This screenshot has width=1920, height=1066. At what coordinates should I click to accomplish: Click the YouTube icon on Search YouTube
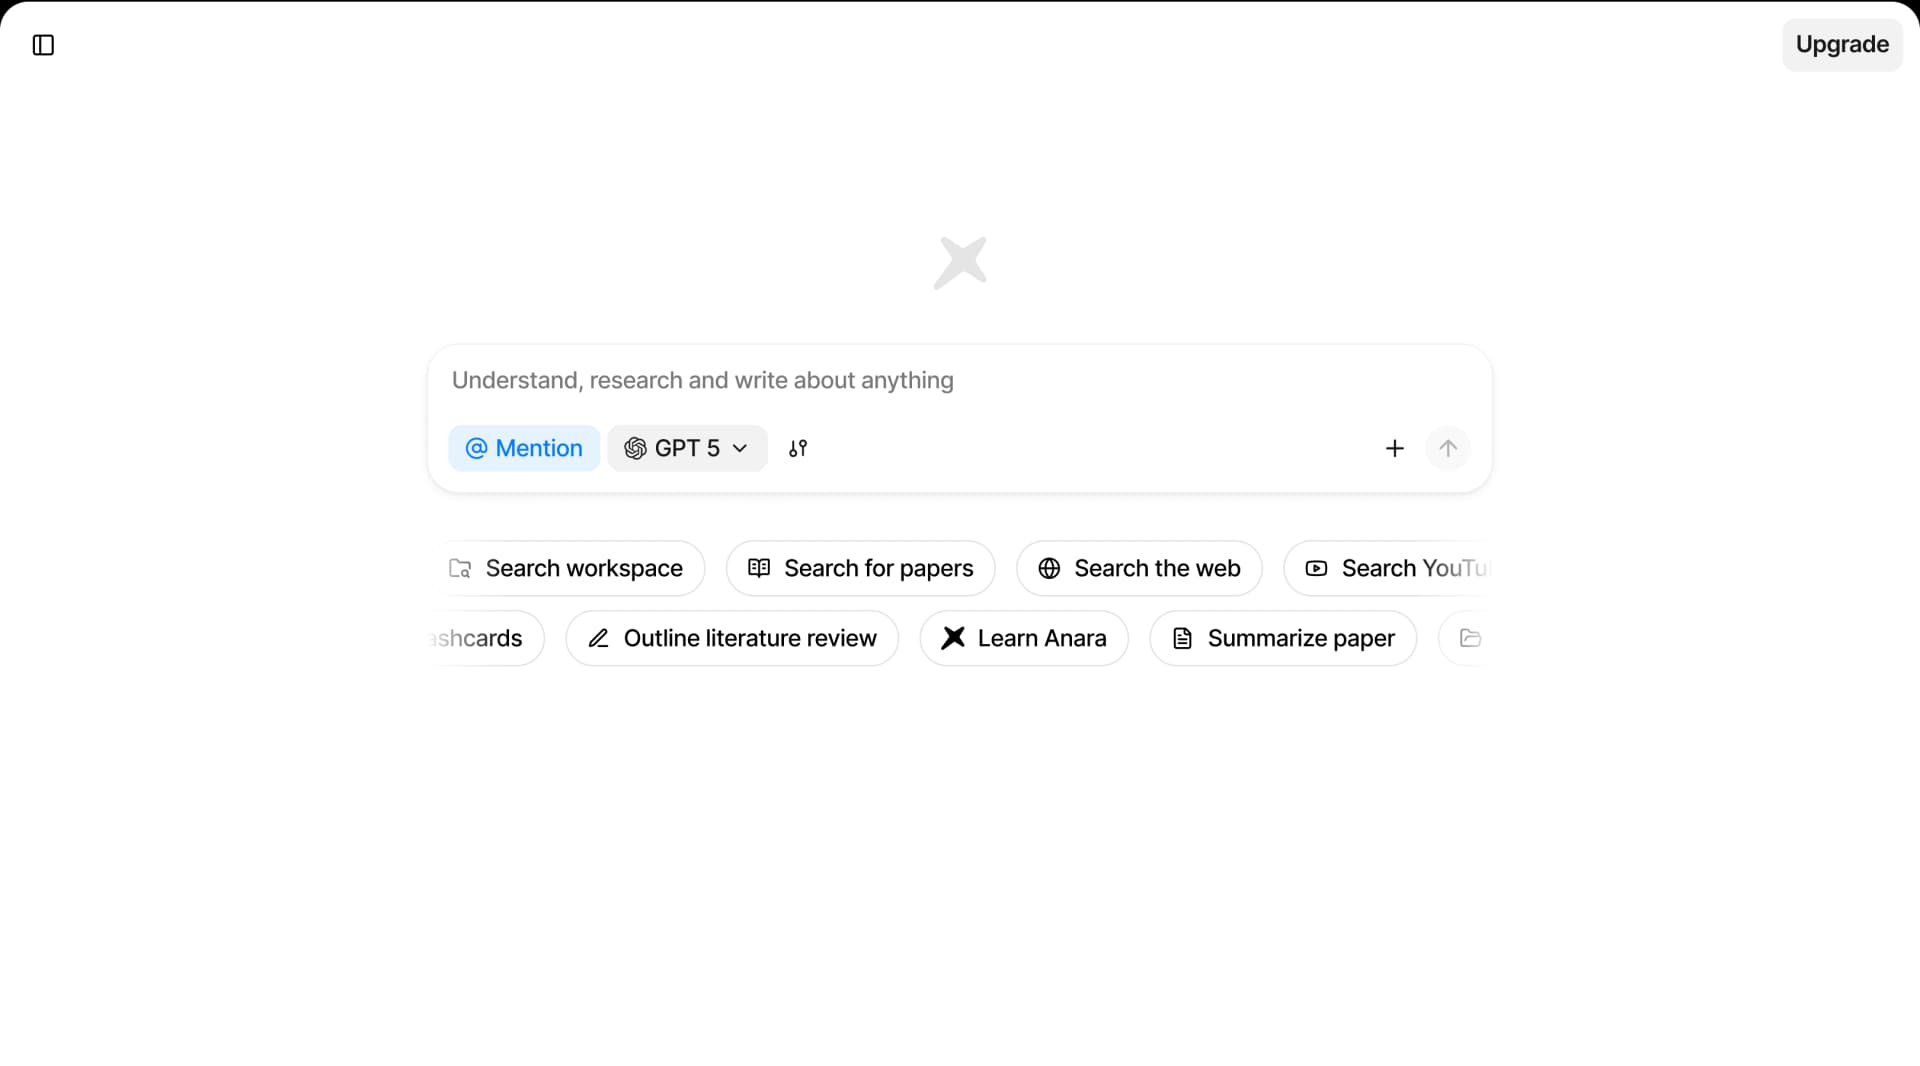pyautogui.click(x=1314, y=568)
